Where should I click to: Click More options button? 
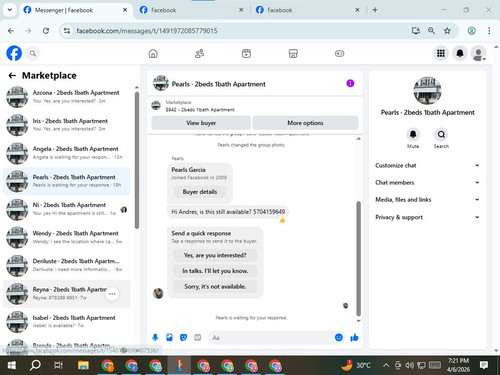click(305, 123)
